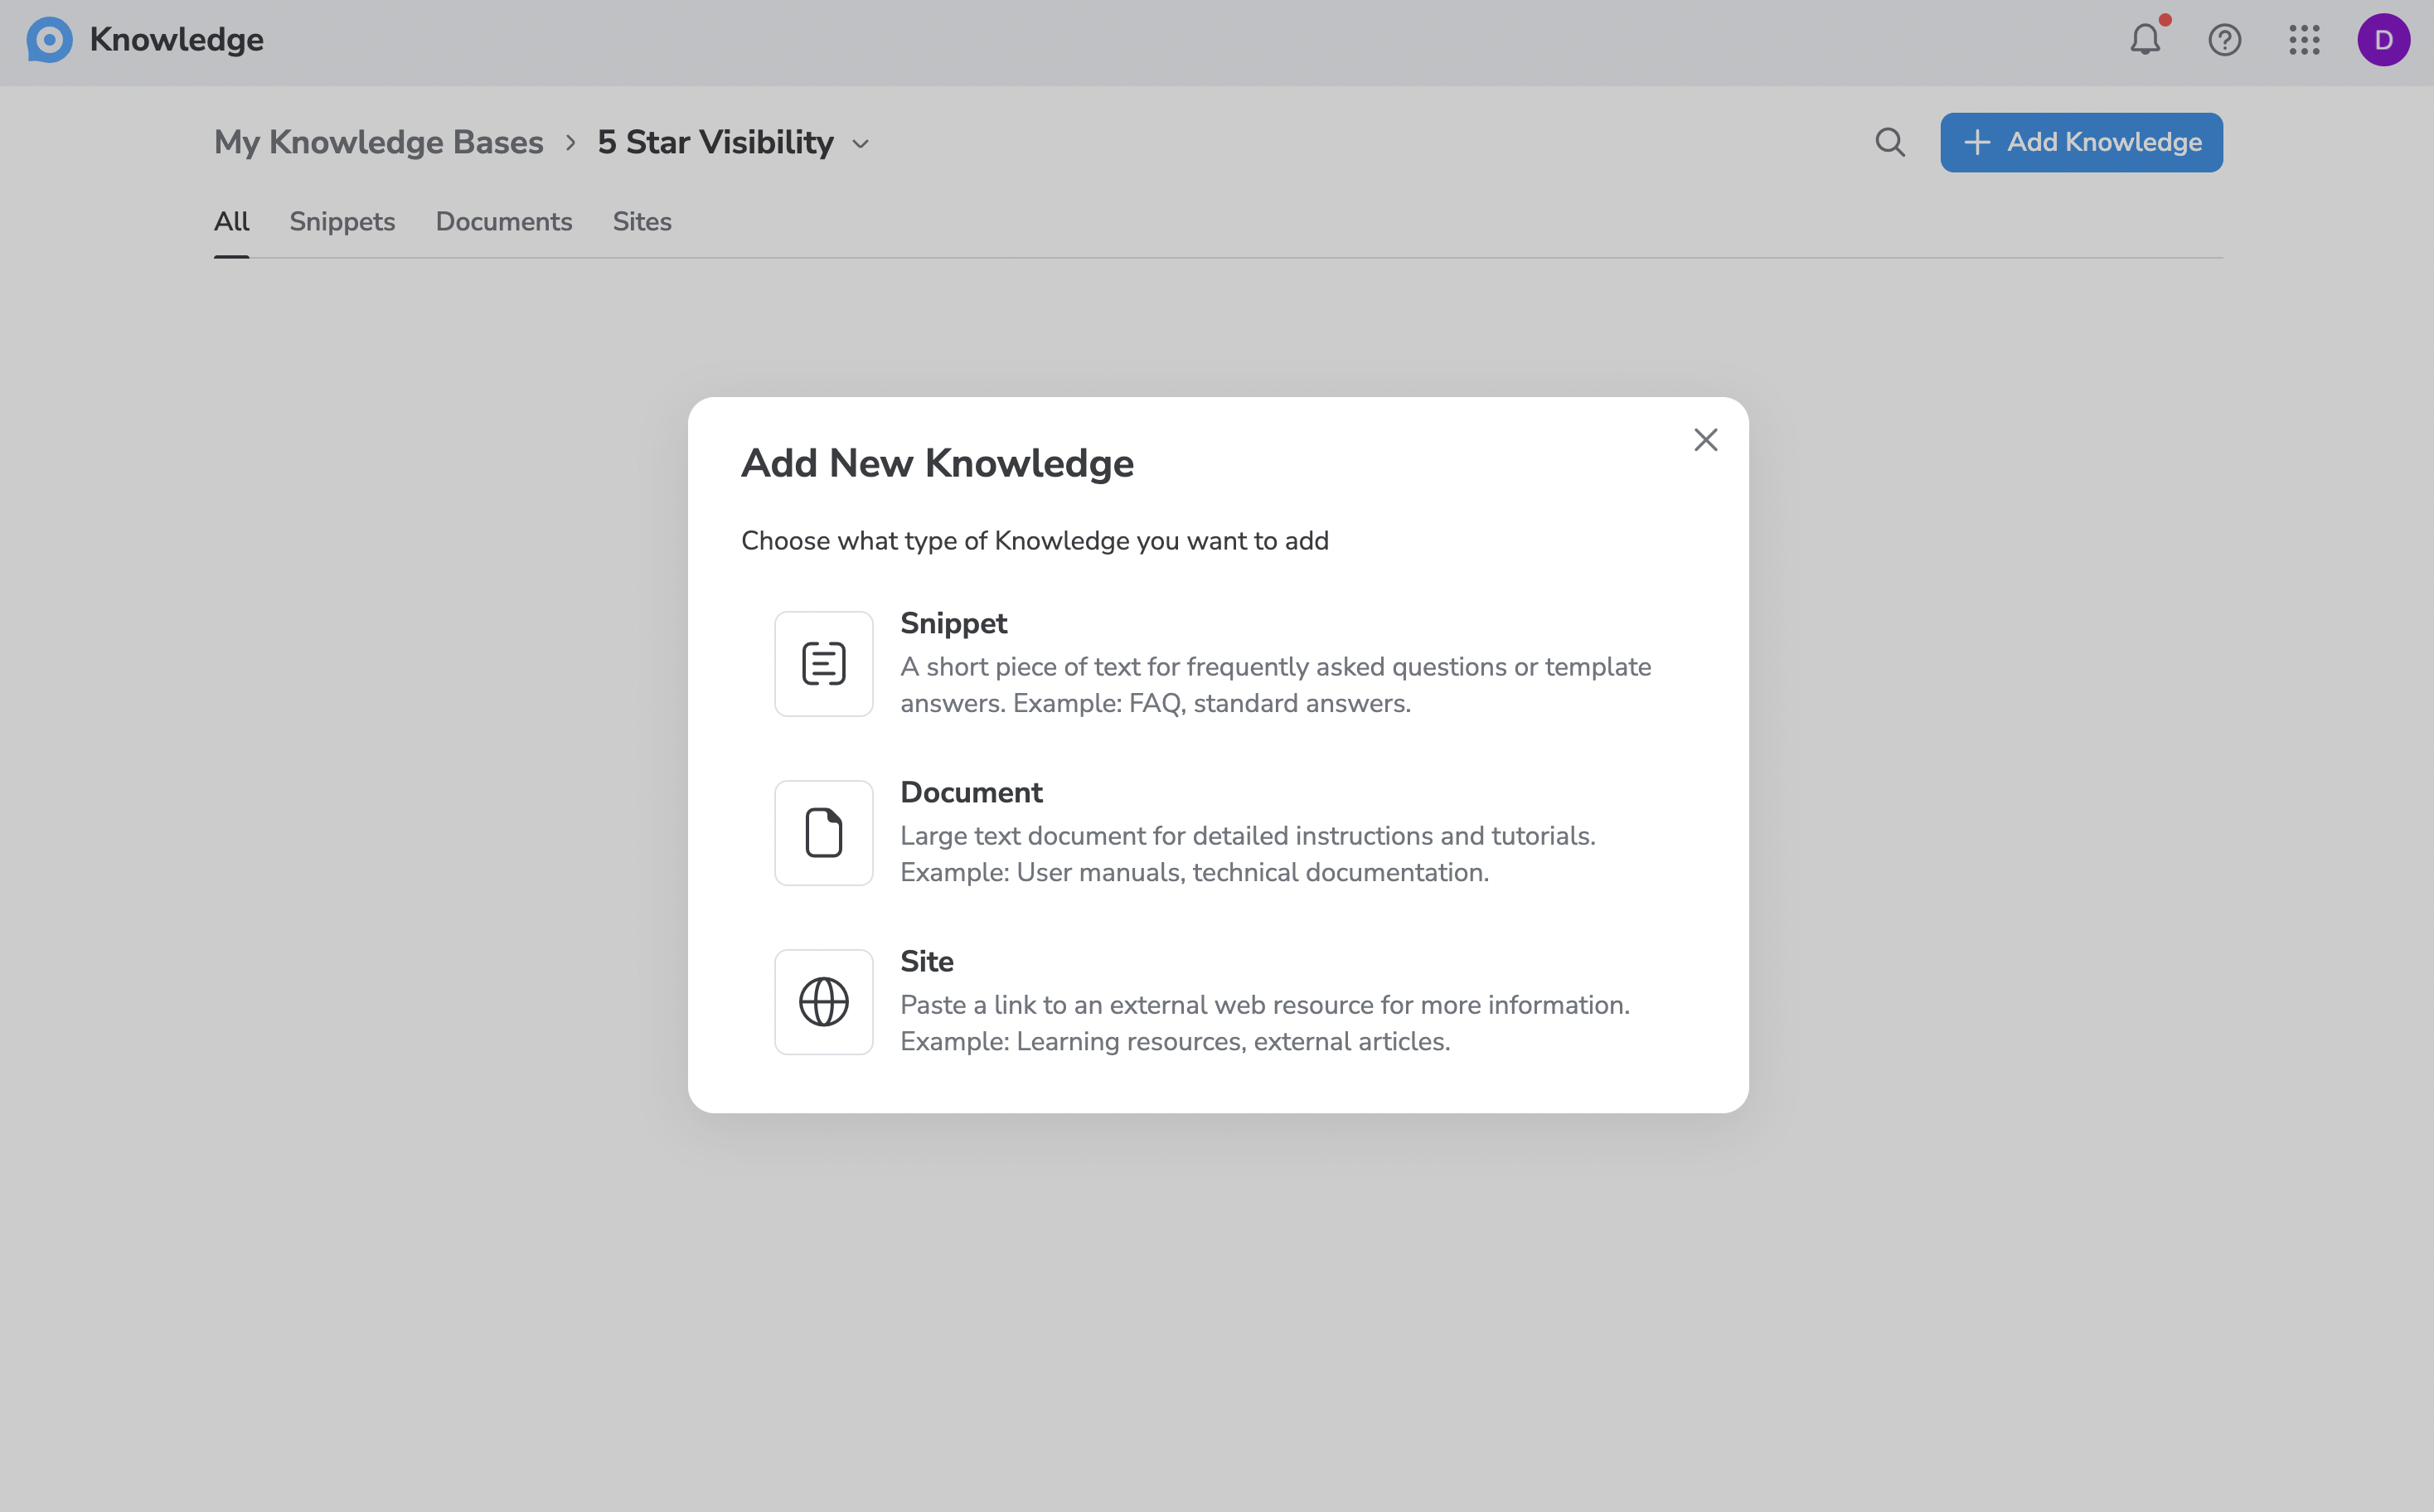The width and height of the screenshot is (2434, 1512).
Task: Close the Add New Knowledge dialog
Action: [1705, 440]
